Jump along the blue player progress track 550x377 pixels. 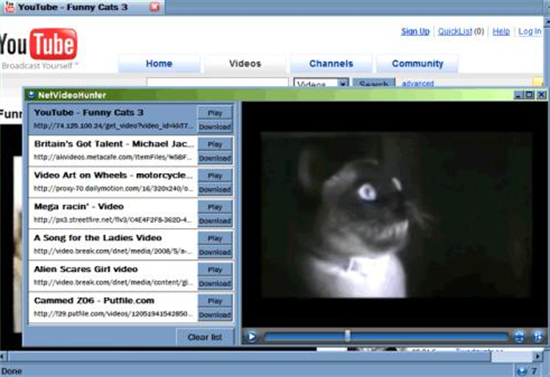(x=386, y=337)
